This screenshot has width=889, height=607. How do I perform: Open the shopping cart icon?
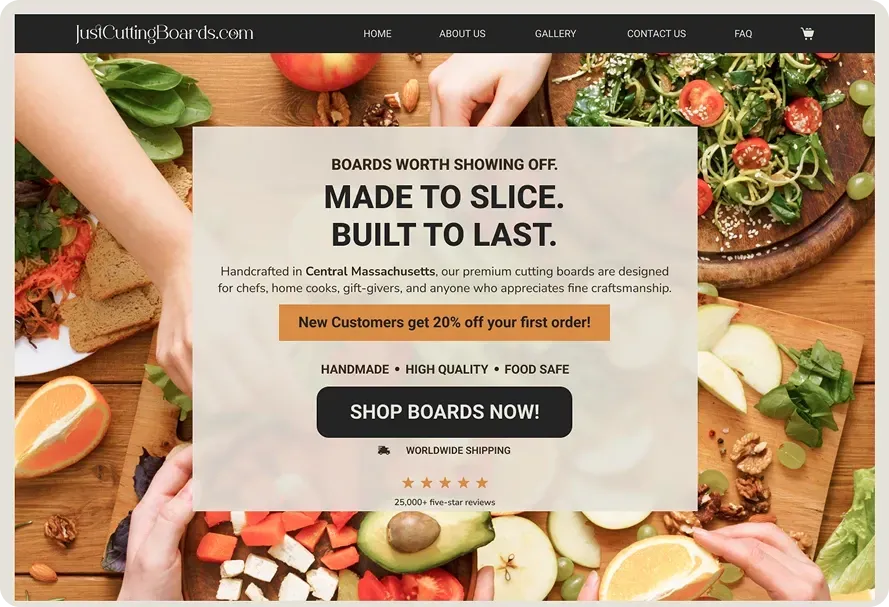[x=807, y=33]
